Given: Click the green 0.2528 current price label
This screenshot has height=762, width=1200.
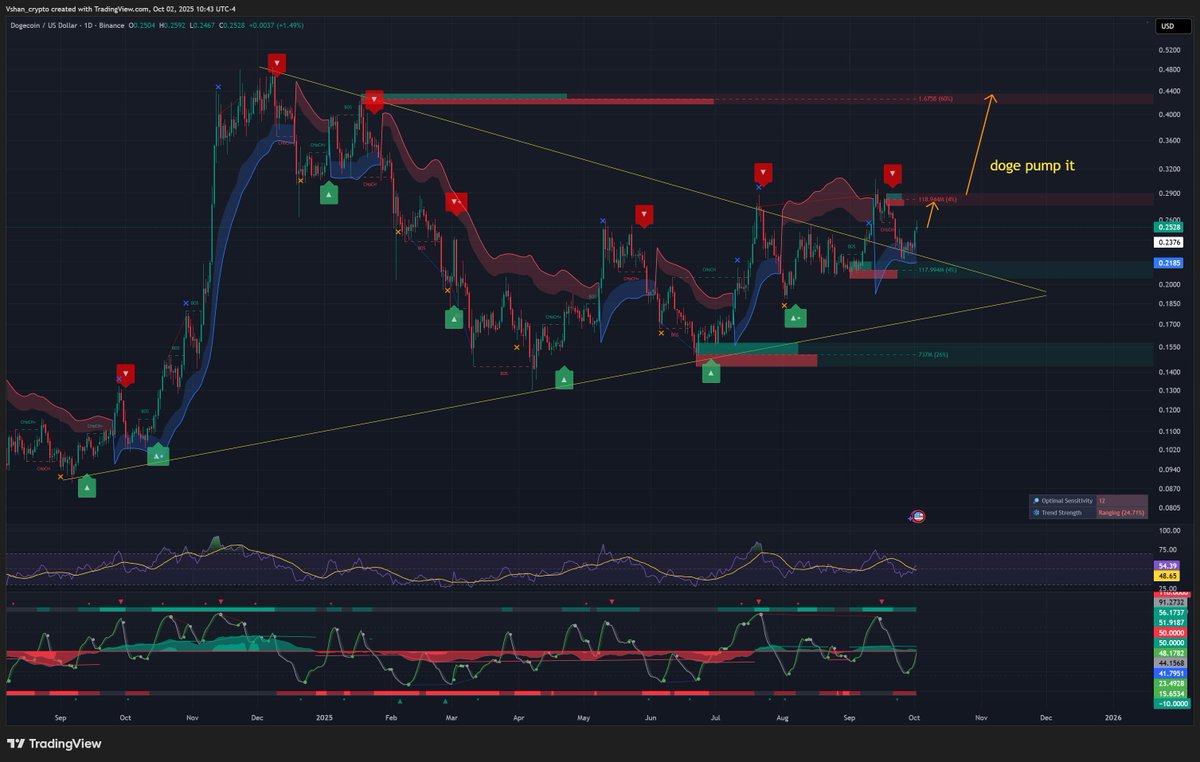Looking at the screenshot, I should [x=1167, y=228].
